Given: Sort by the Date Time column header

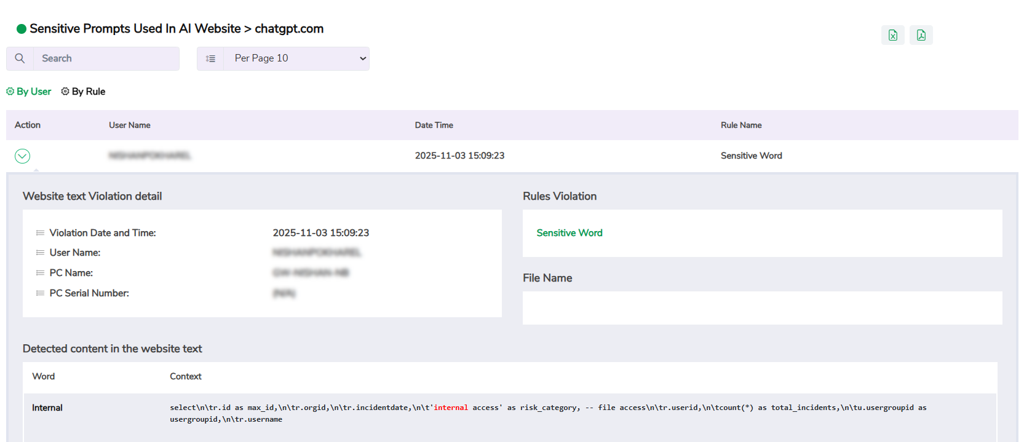Looking at the screenshot, I should click(x=434, y=125).
